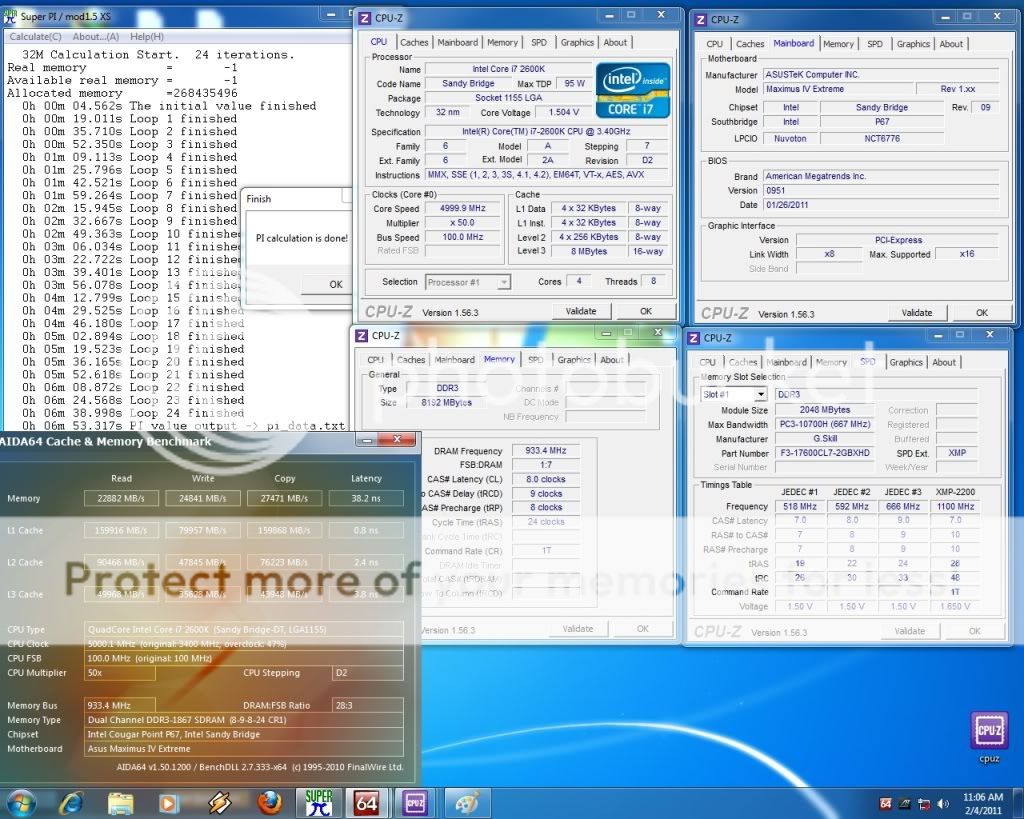Click the processor Name field "Intel Core i7 2600K"
Viewport: 1024px width, 819px height.
point(509,69)
